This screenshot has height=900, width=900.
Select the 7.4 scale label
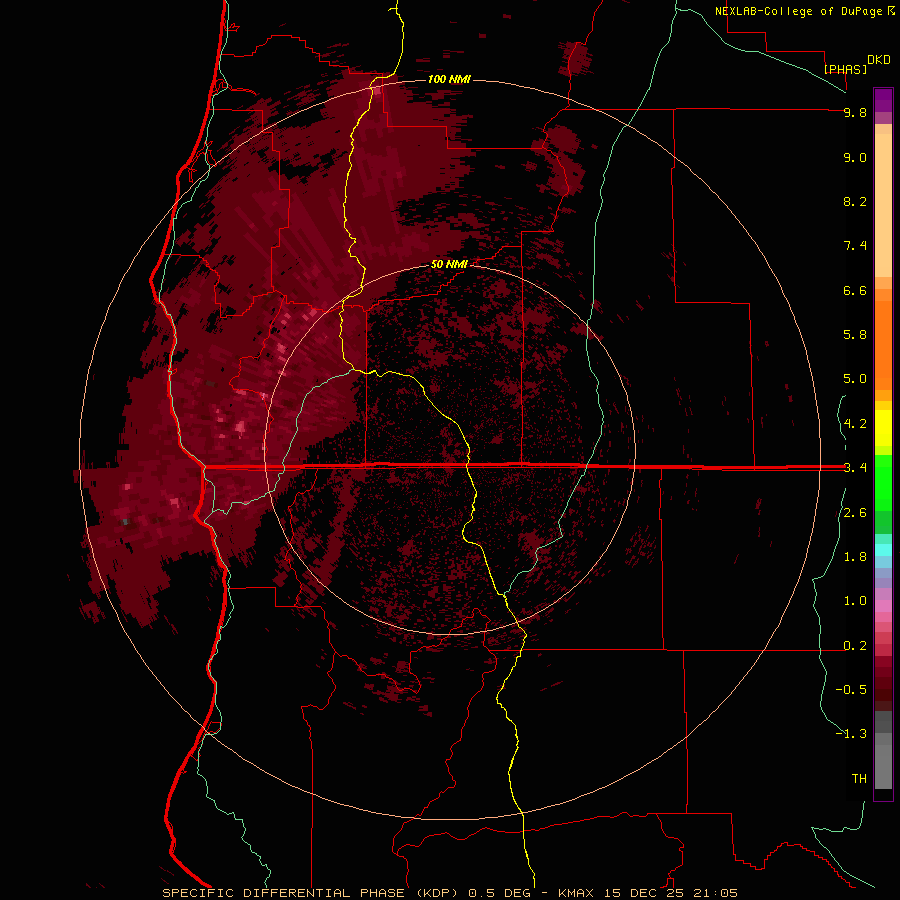[855, 246]
